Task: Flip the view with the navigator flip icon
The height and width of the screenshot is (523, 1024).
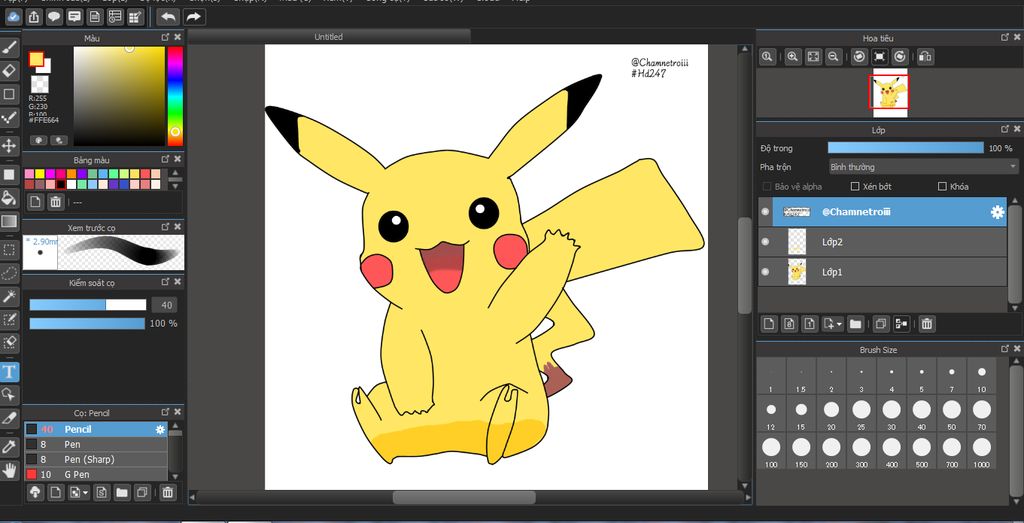Action: 925,57
